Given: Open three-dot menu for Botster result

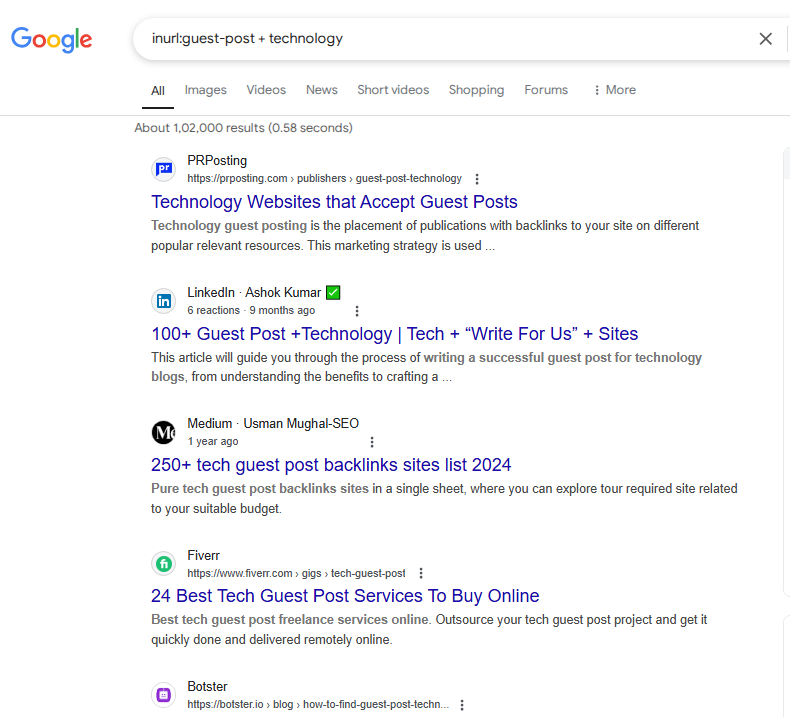Looking at the screenshot, I should pyautogui.click(x=462, y=704).
